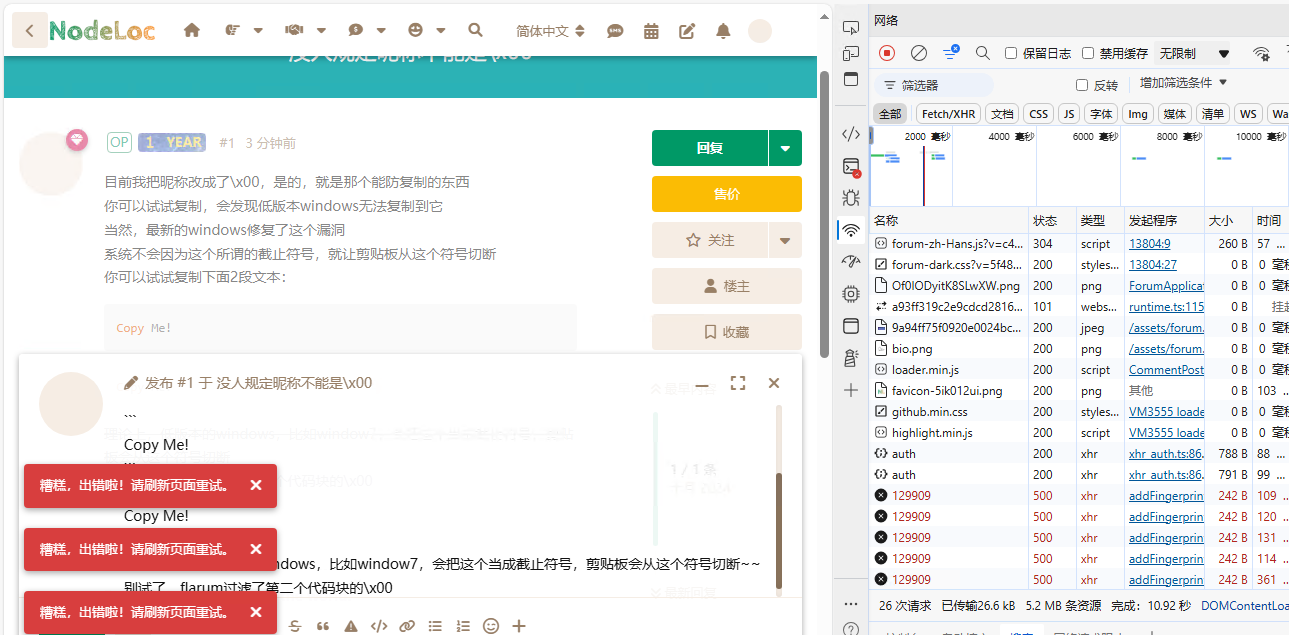Toggle device emulation in DevTools
Screen dimensions: 1289x635
tap(851, 53)
